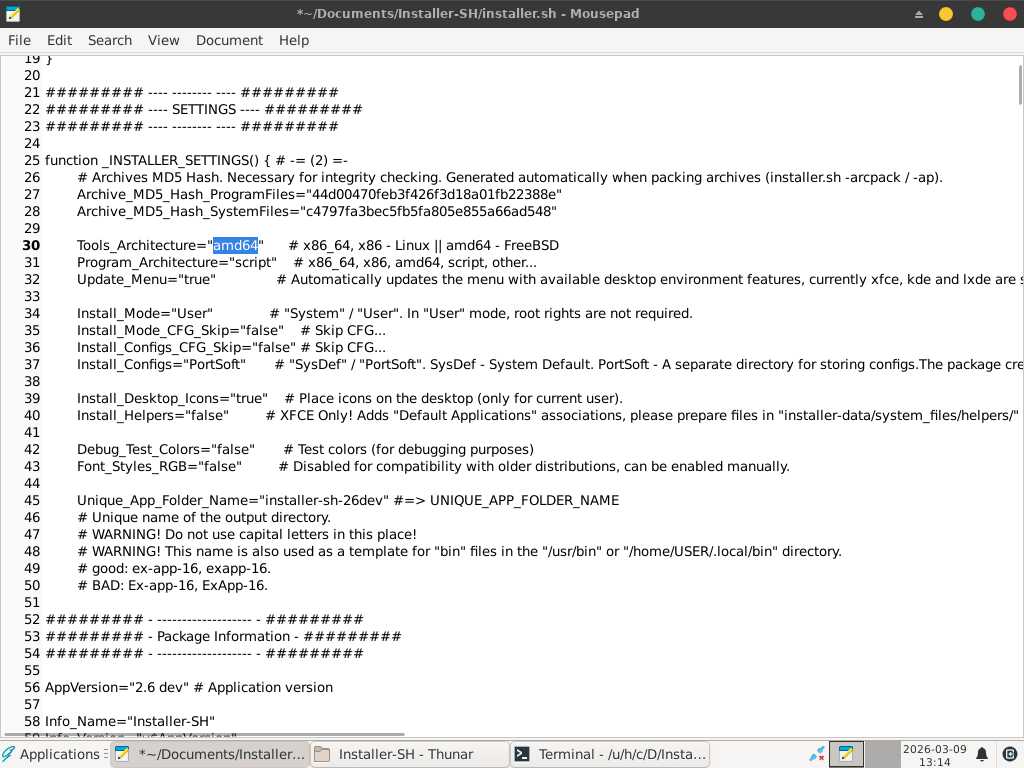The width and height of the screenshot is (1024, 768).
Task: Click the "installer-sh-26dev" folder name value
Action: (x=324, y=500)
